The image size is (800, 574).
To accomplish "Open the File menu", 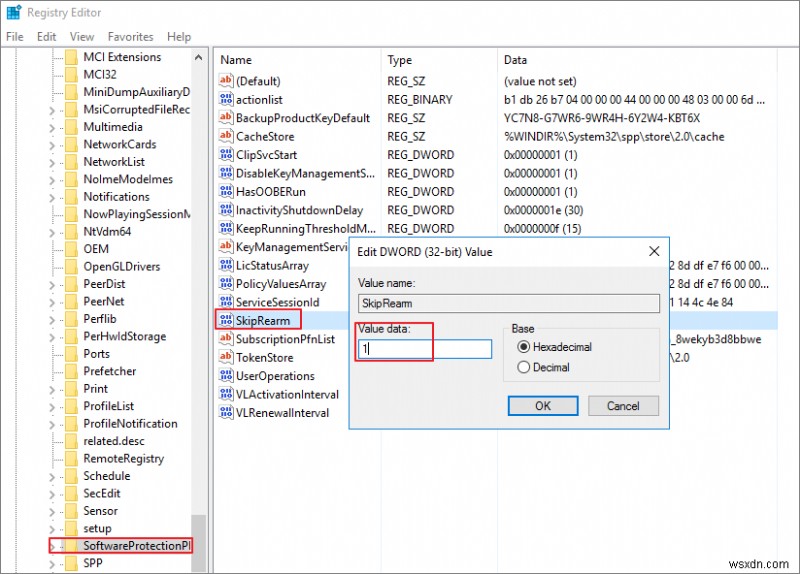I will click(15, 37).
